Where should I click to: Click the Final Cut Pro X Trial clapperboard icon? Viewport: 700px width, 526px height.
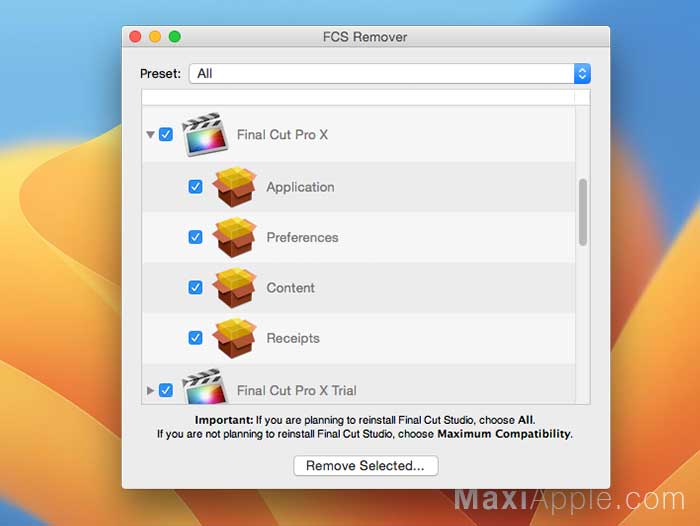205,386
